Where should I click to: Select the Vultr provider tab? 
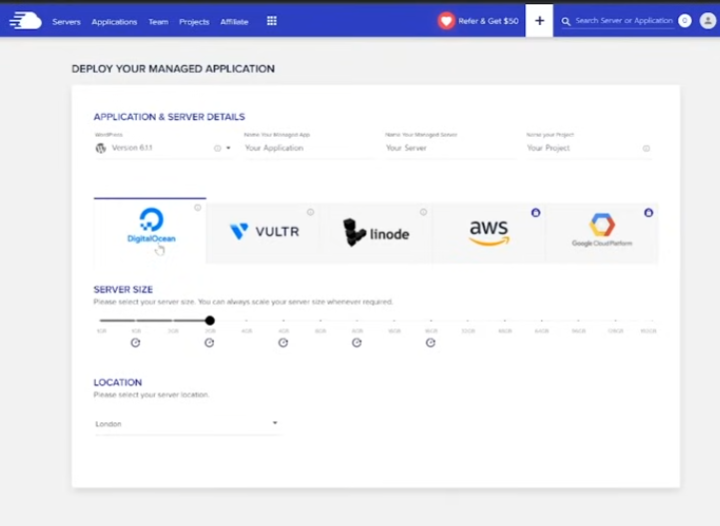pyautogui.click(x=263, y=233)
